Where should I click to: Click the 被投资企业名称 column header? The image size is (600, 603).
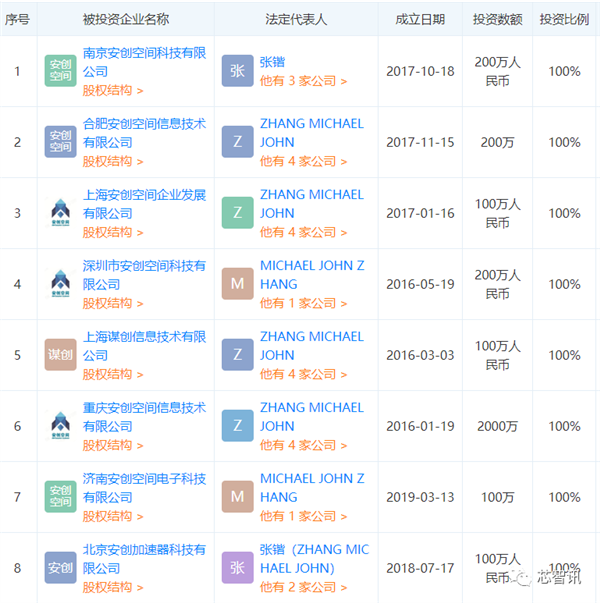(126, 19)
